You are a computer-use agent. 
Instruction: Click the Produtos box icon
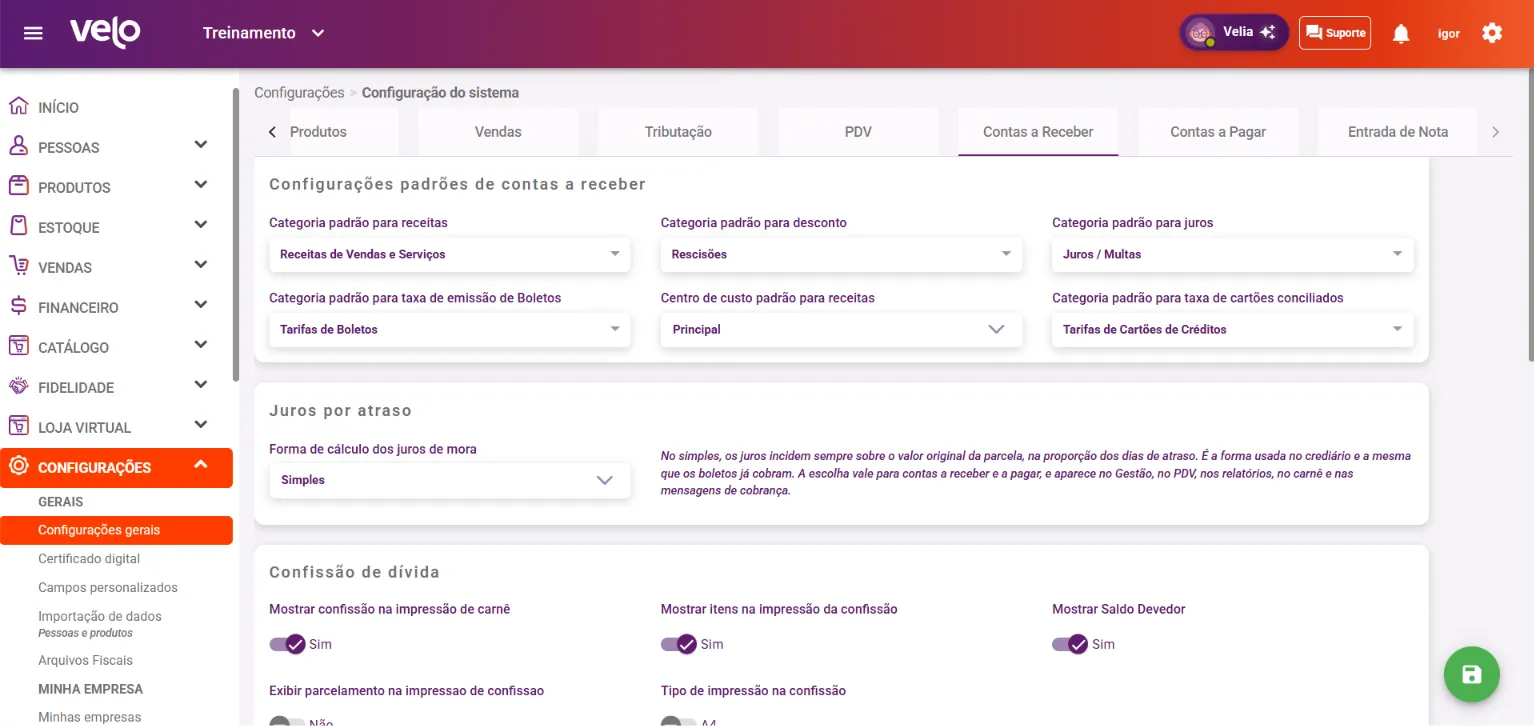pos(18,186)
